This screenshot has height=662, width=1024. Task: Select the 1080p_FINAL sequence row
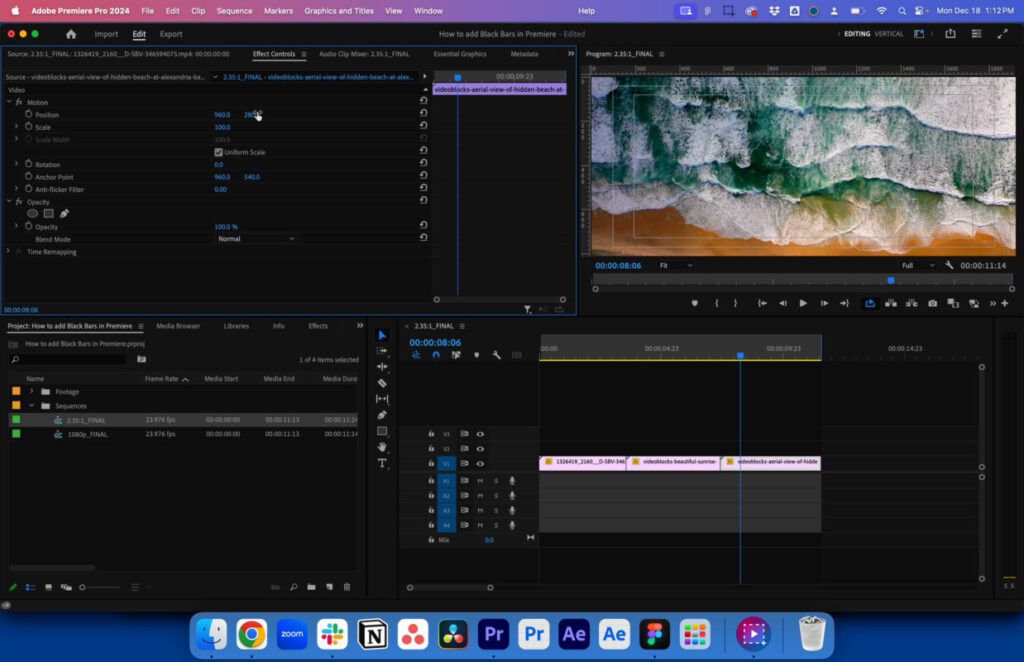(x=183, y=434)
